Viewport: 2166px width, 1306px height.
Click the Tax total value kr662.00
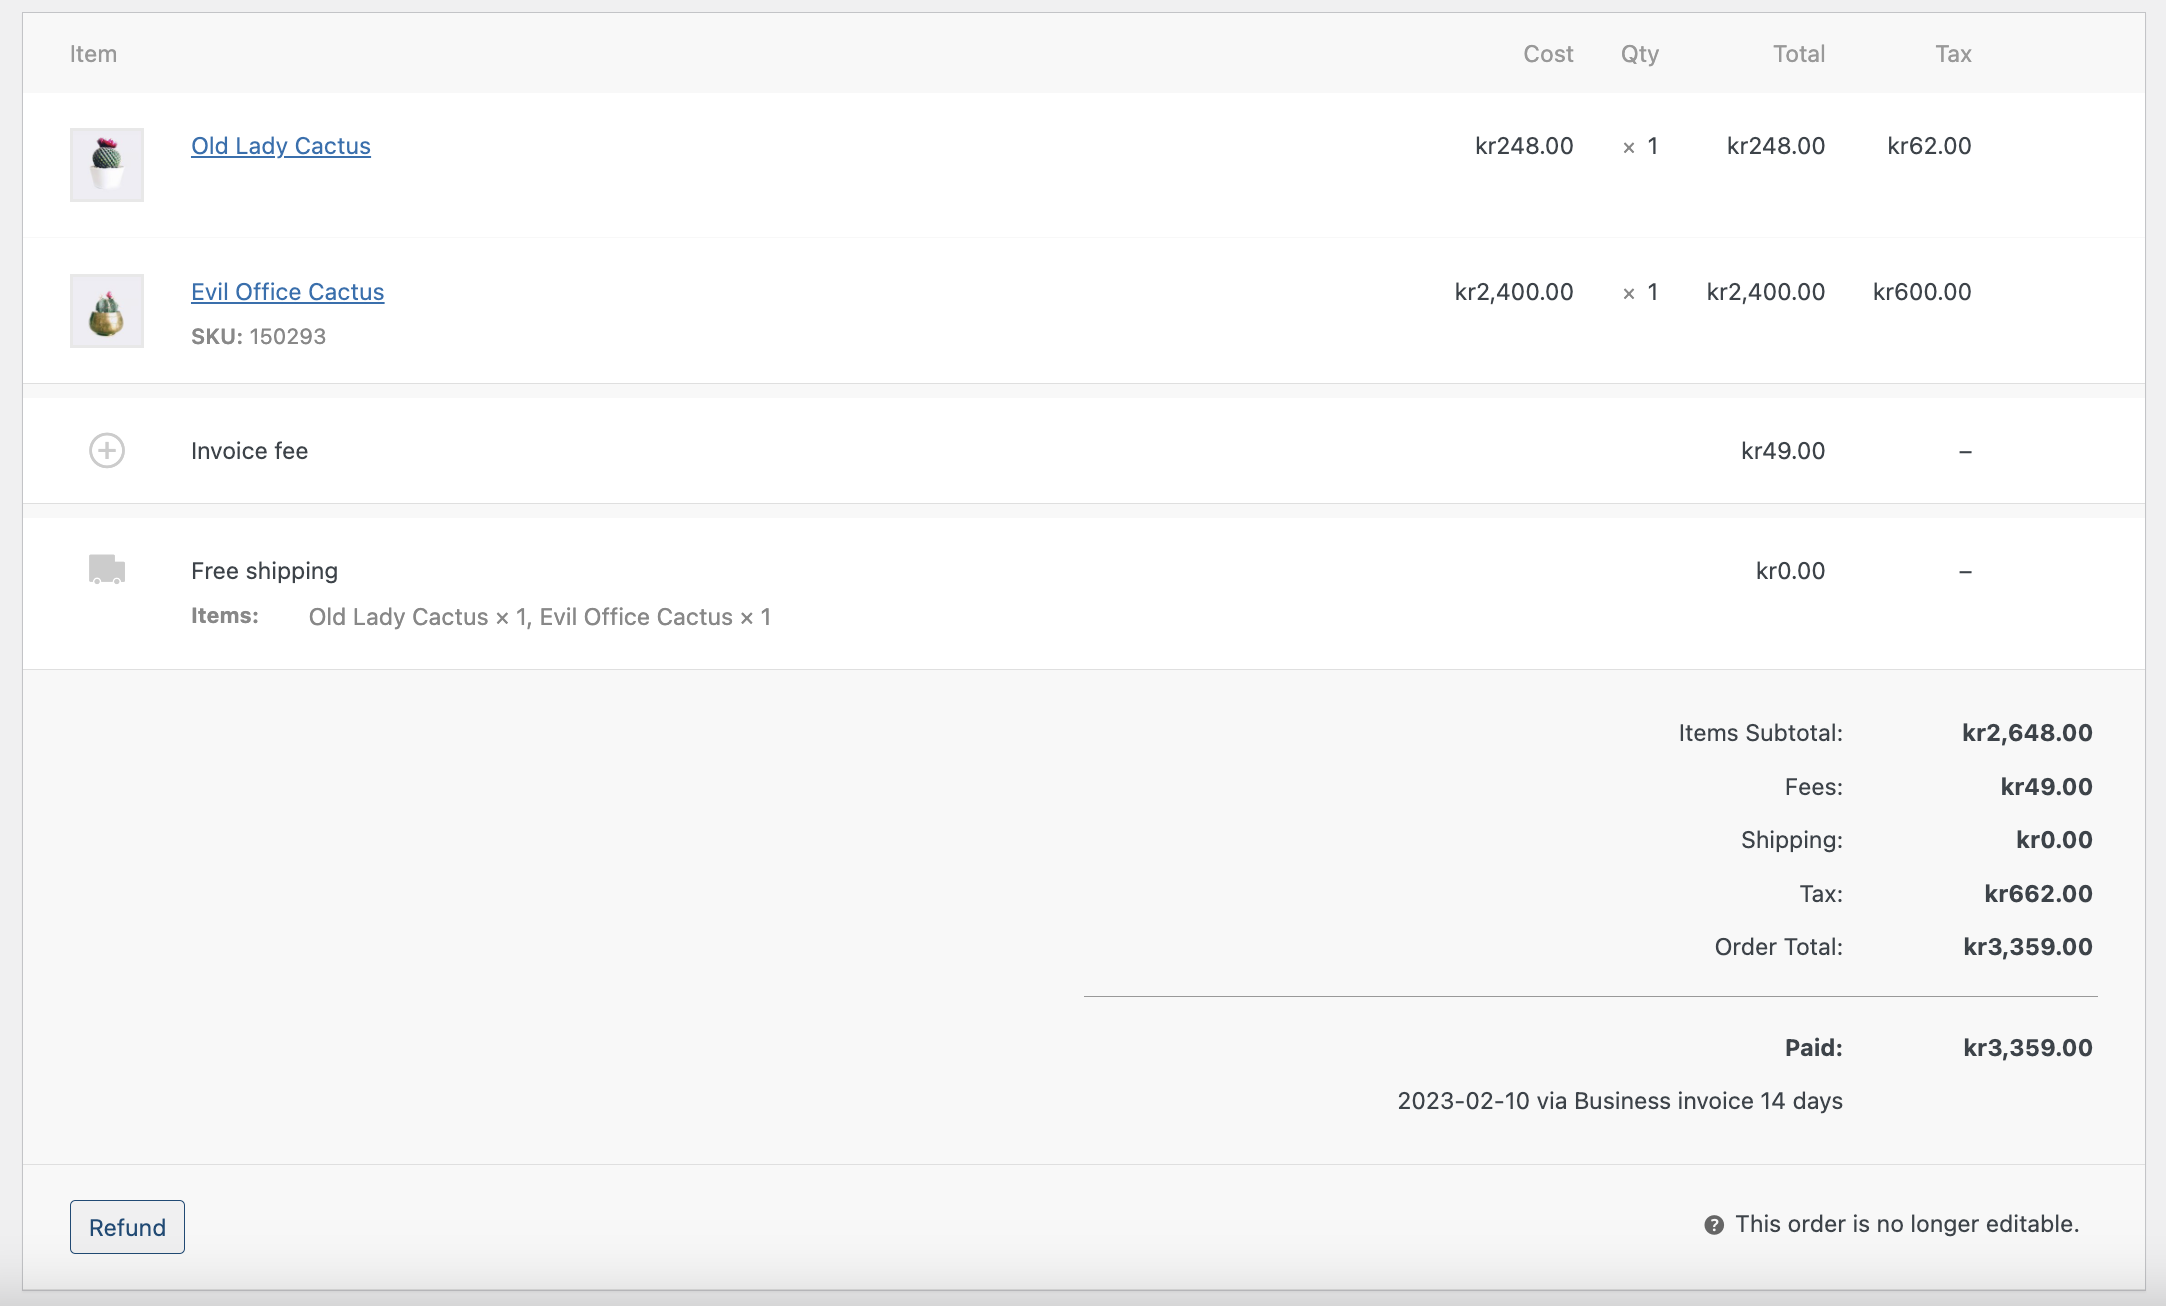2038,894
